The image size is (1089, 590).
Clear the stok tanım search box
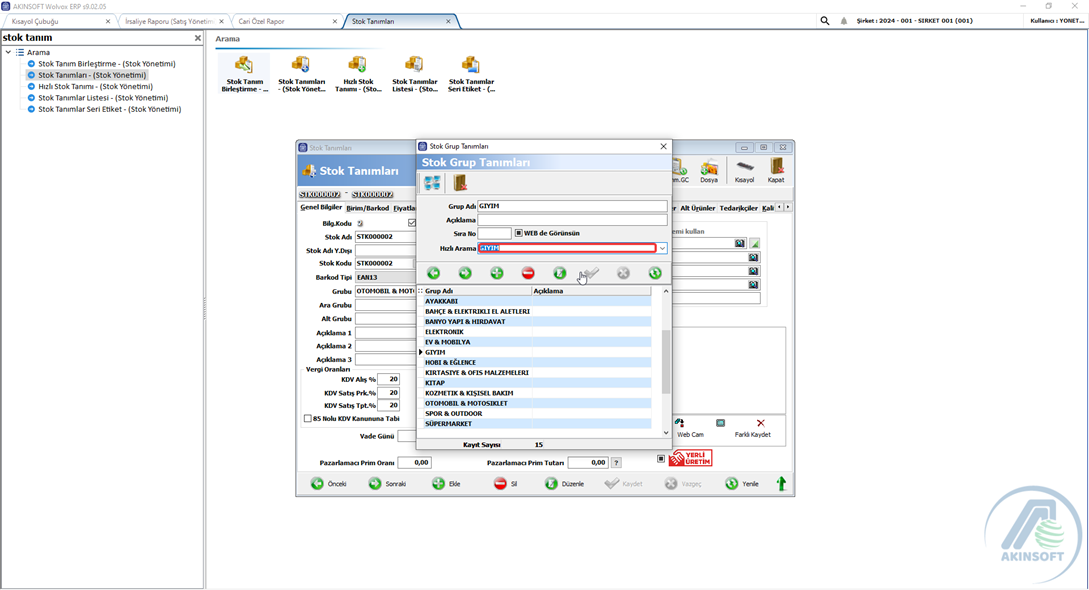pos(197,38)
